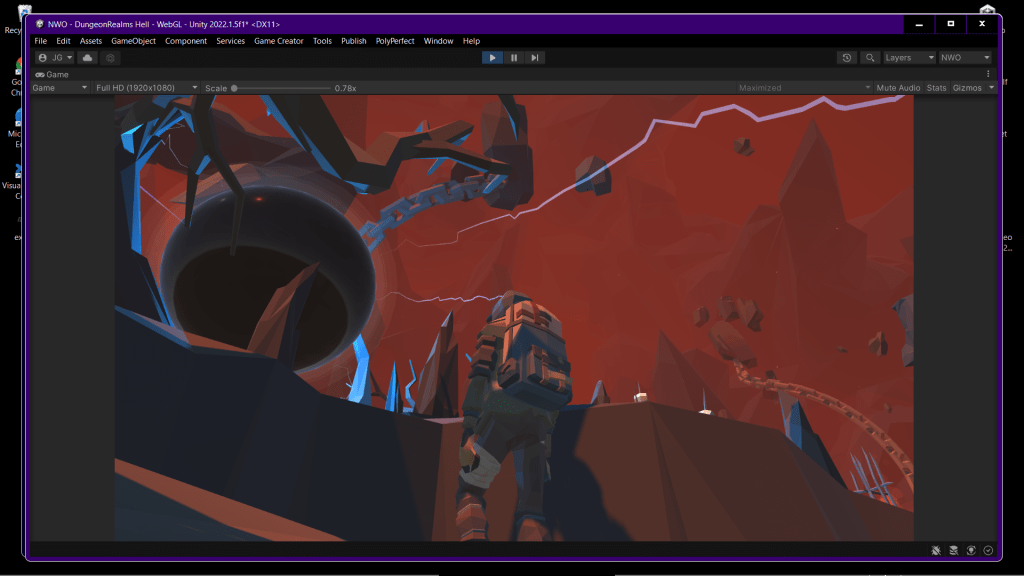Open the NWO layout dropdown
The height and width of the screenshot is (576, 1024).
tap(965, 58)
